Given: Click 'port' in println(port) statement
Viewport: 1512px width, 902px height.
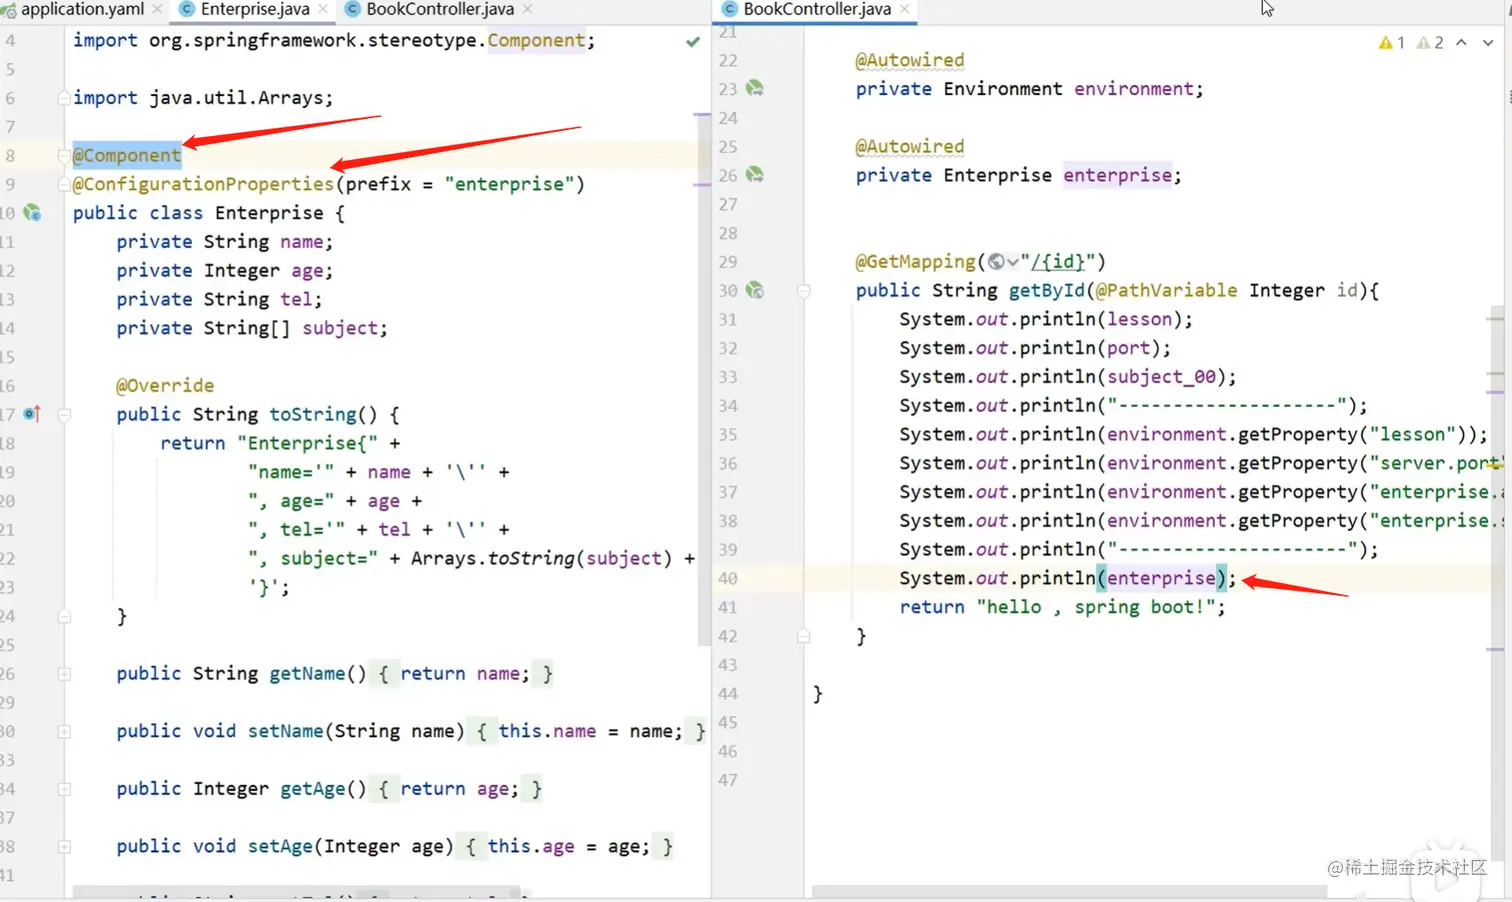Looking at the screenshot, I should (x=1128, y=348).
